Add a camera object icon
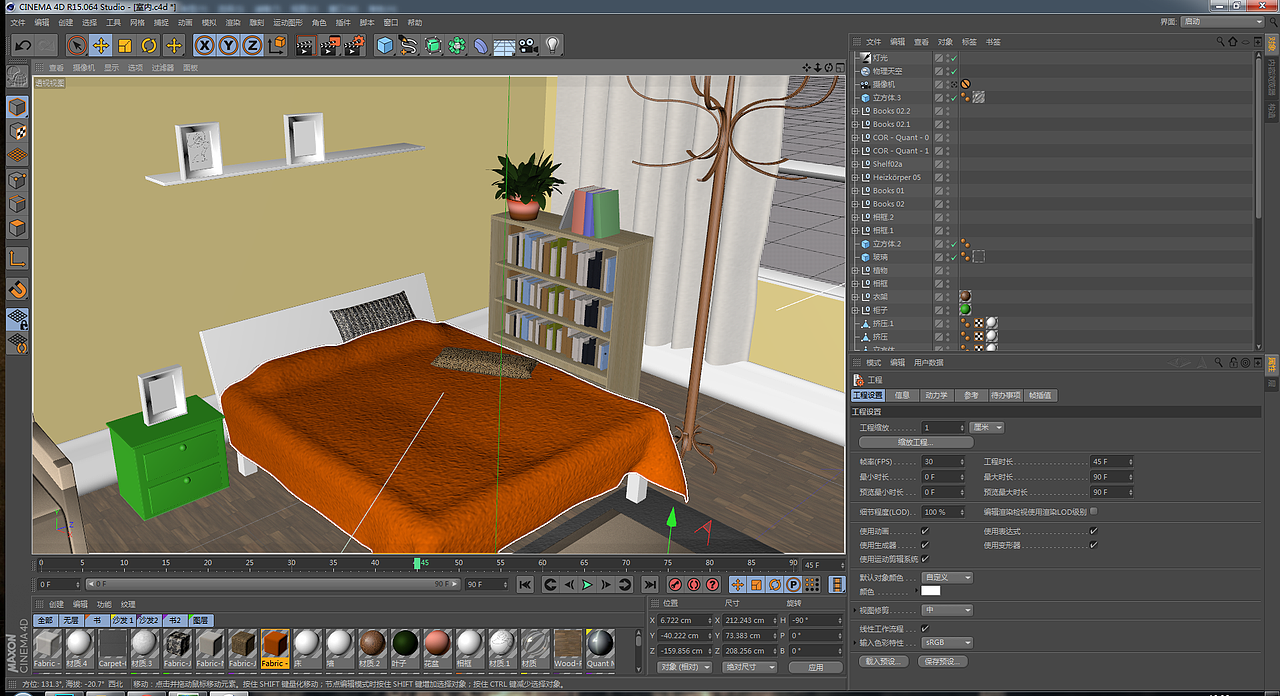The image size is (1280, 696). point(528,45)
